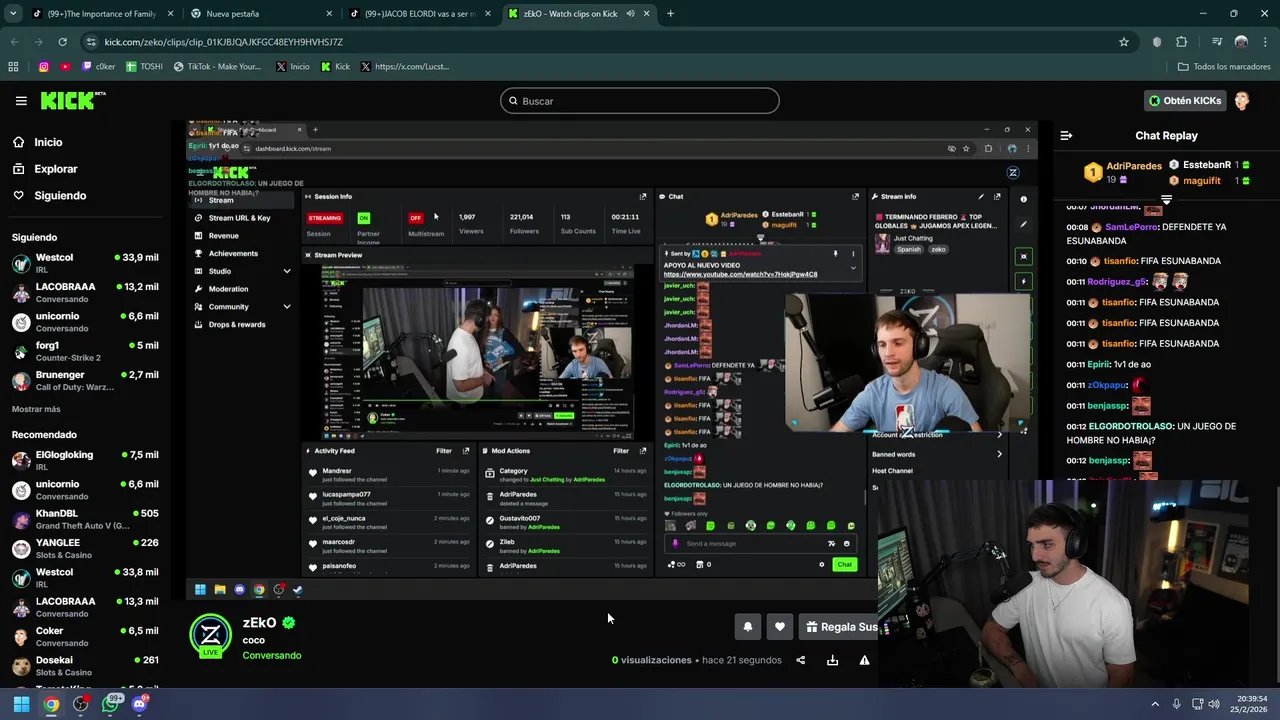
Task: Open Siguiendo in sidebar
Action: click(60, 196)
